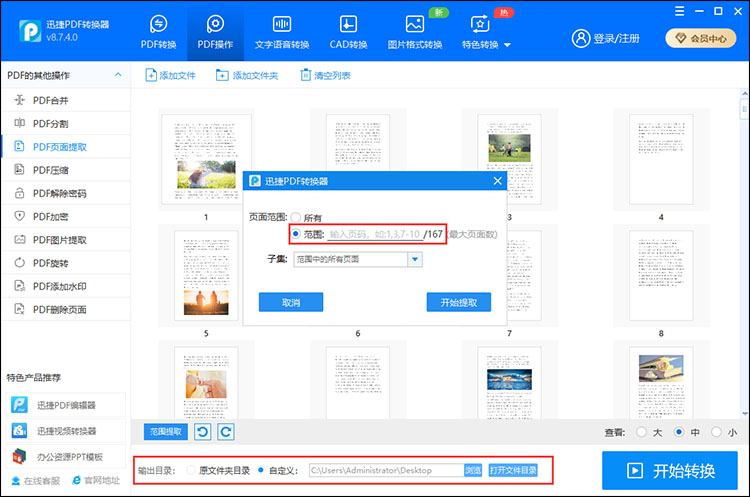Viewport: 750px width, 497px height.
Task: Select PDF删除页面 in the sidebar
Action: [66, 309]
